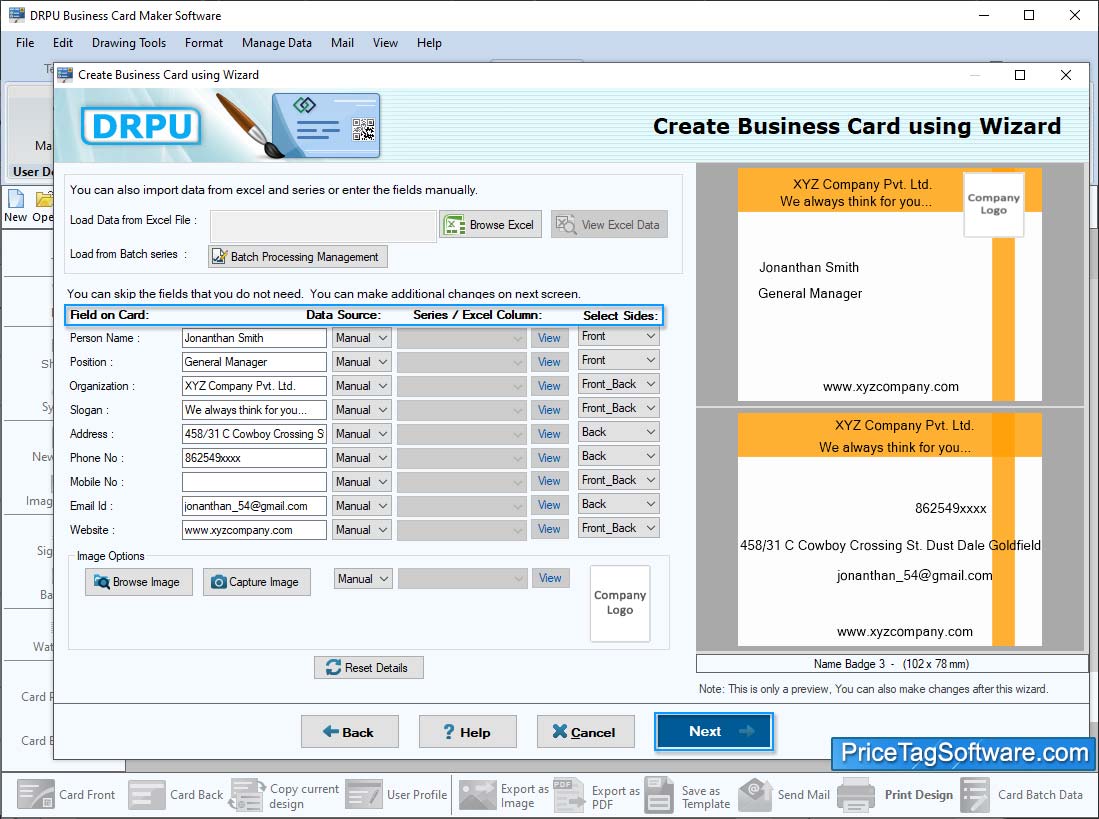Open the View menu

click(x=385, y=43)
